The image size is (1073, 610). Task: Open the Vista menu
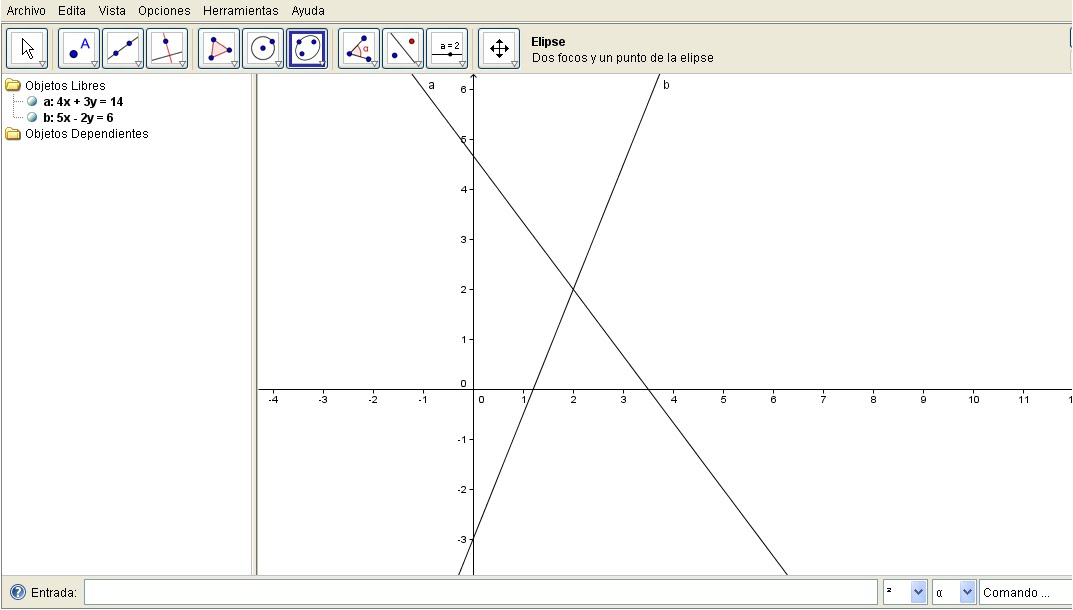point(111,10)
